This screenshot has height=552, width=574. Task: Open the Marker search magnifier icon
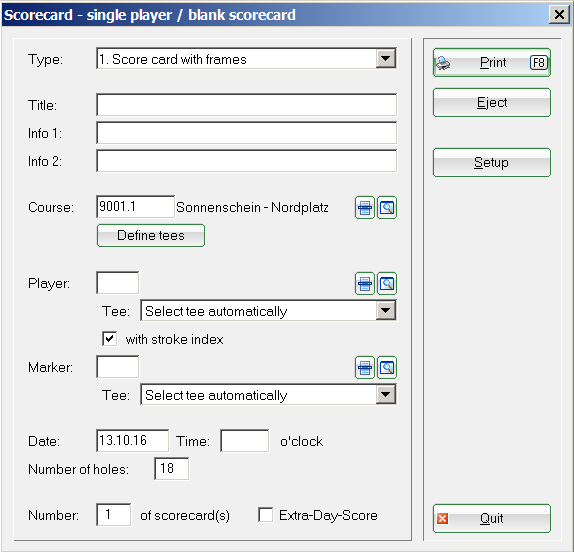387,367
